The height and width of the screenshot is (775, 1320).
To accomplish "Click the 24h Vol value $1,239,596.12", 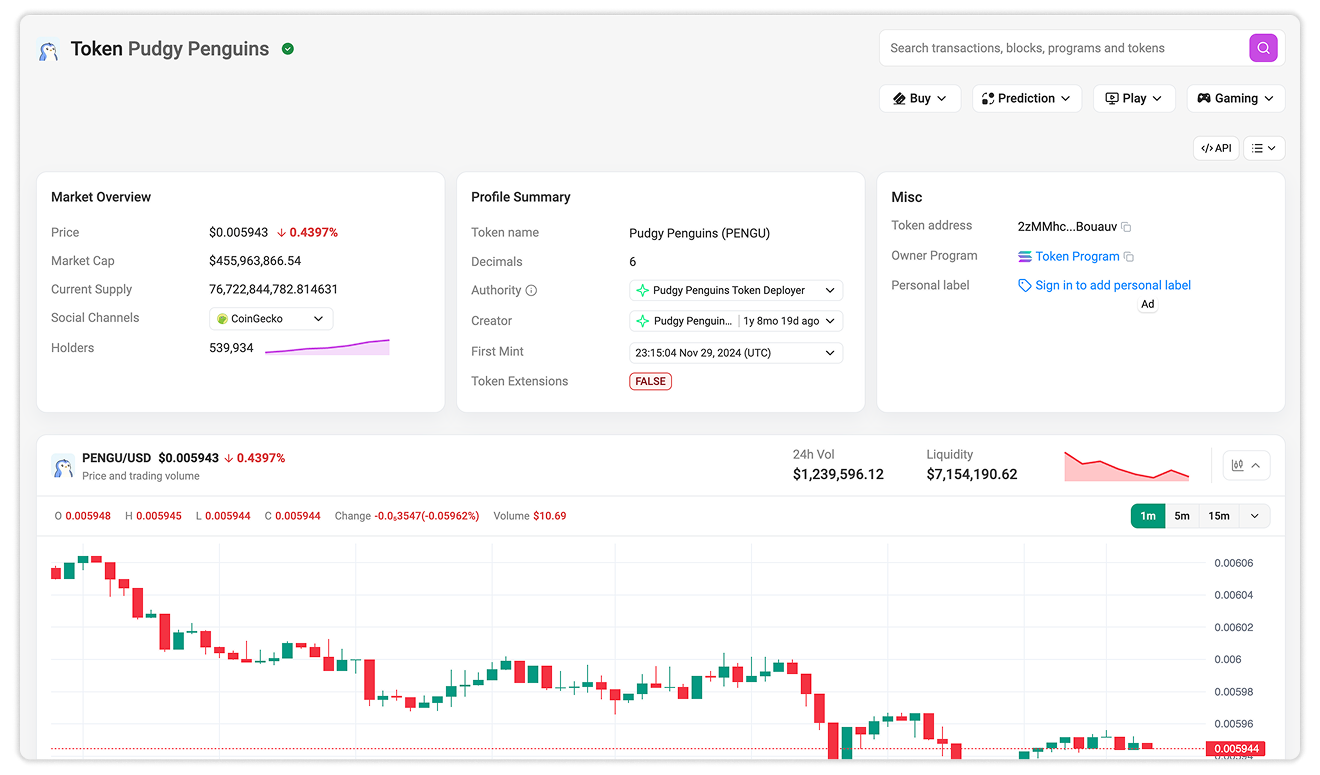I will tap(838, 474).
